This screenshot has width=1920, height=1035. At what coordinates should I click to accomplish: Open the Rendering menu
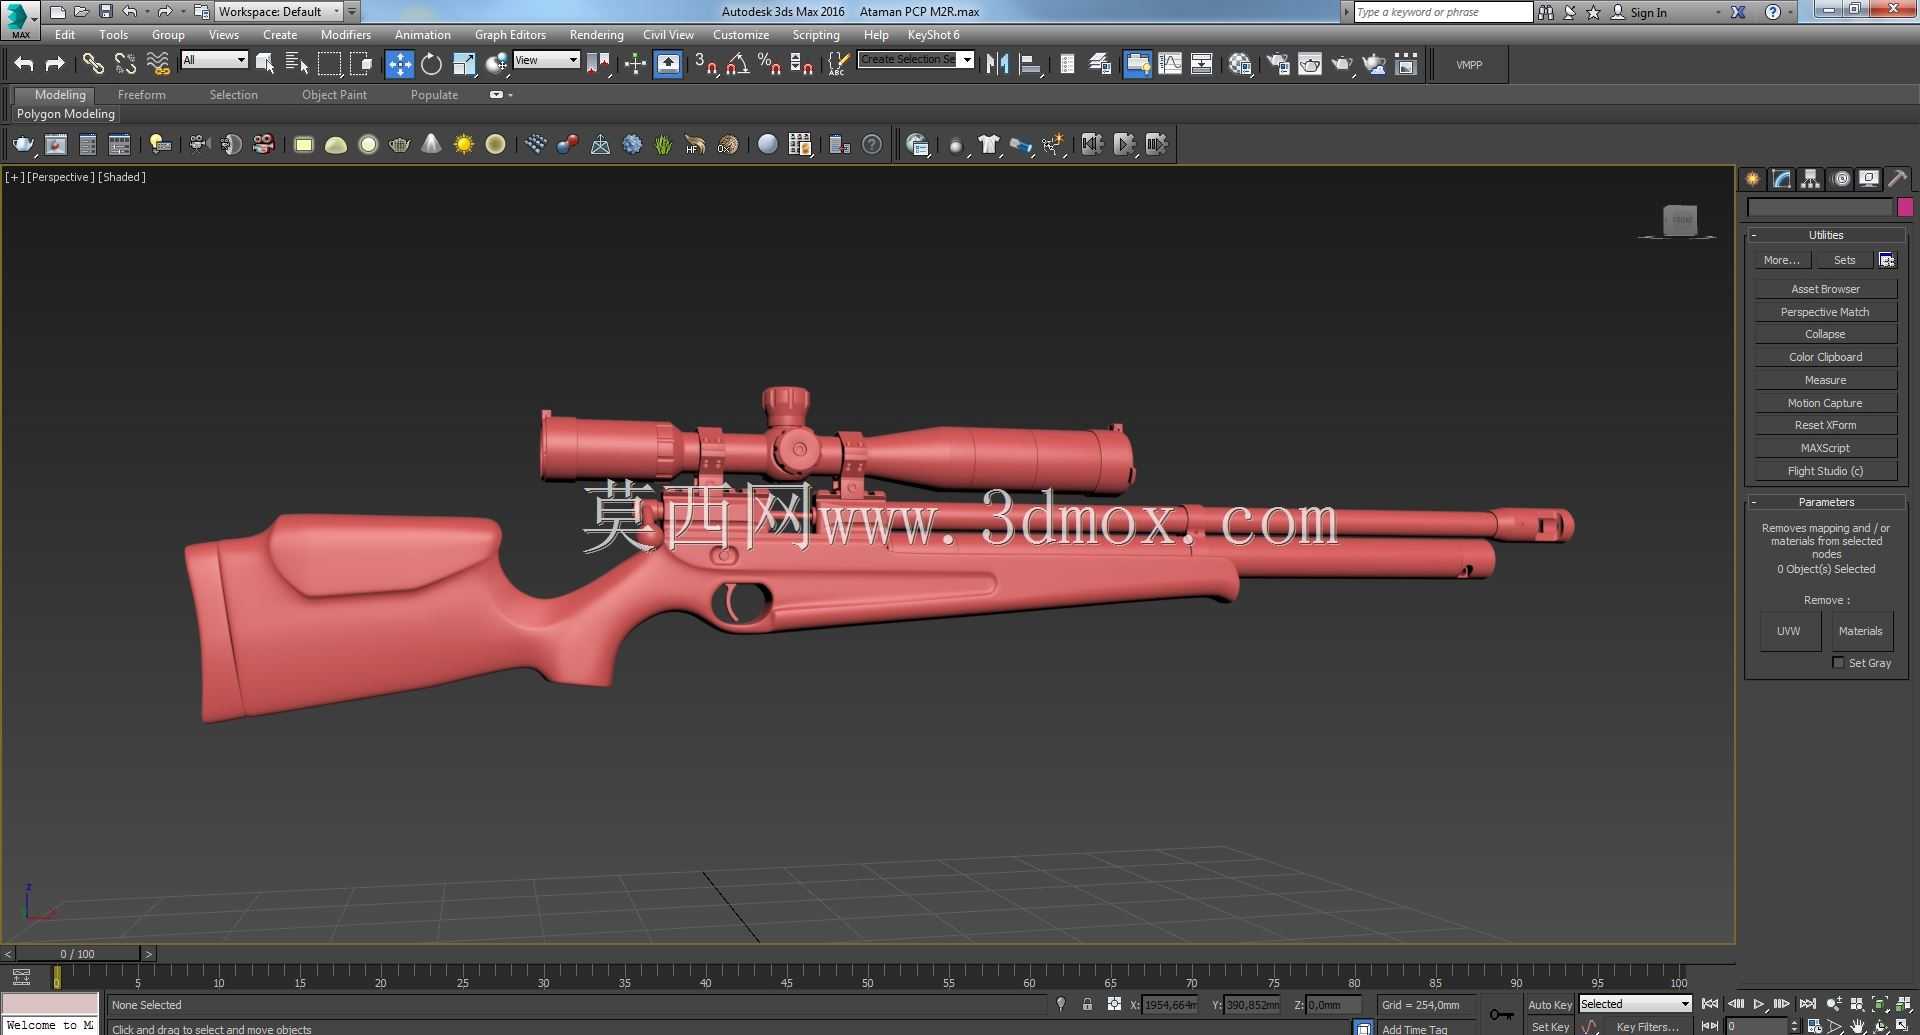pyautogui.click(x=596, y=35)
